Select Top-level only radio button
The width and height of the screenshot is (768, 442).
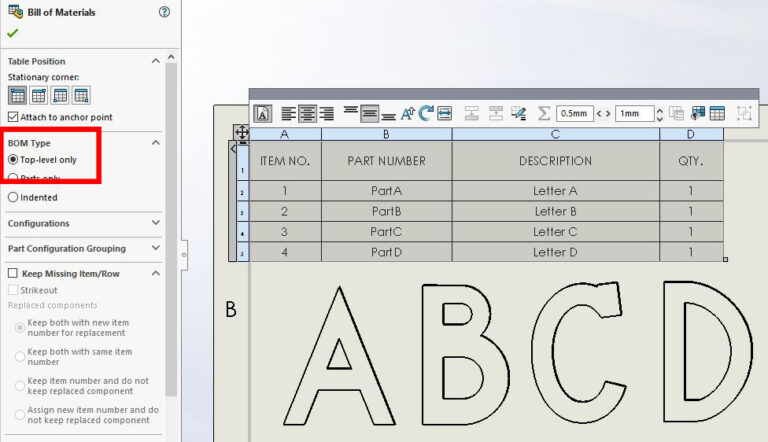pyautogui.click(x=13, y=160)
